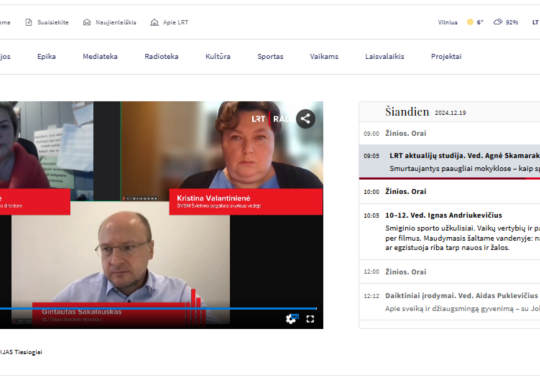The image size is (540, 380).
Task: Select LRT aktualijų studija programme entry
Action: tap(449, 162)
